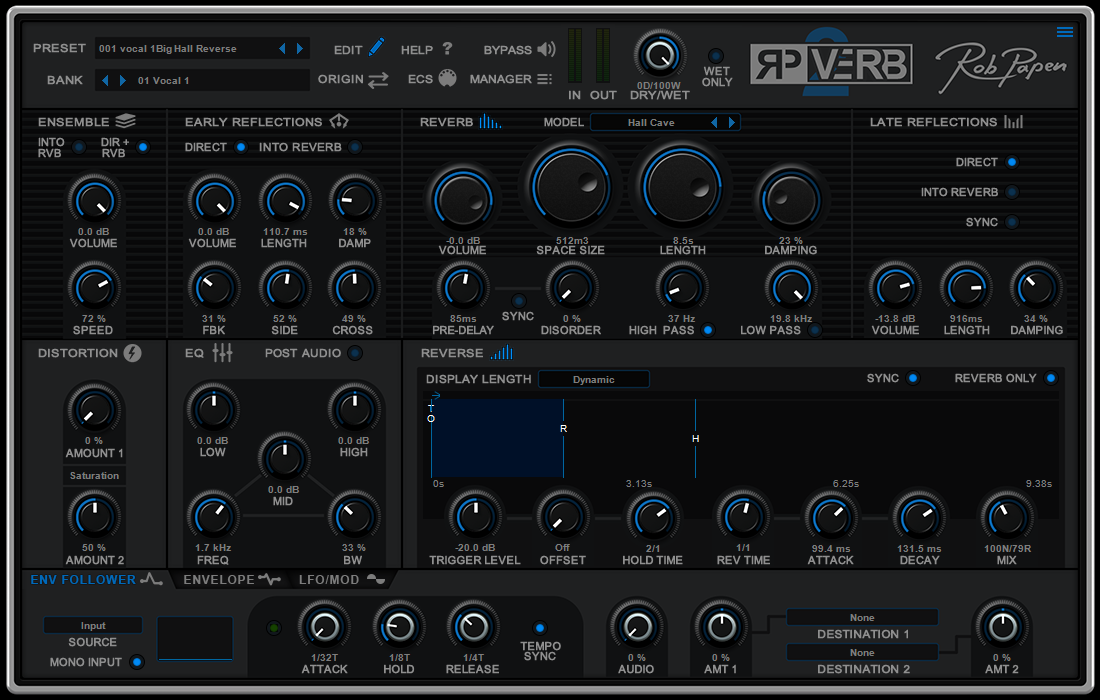Open the hamburger menu at top right
The height and width of the screenshot is (700, 1100).
pos(1065,32)
